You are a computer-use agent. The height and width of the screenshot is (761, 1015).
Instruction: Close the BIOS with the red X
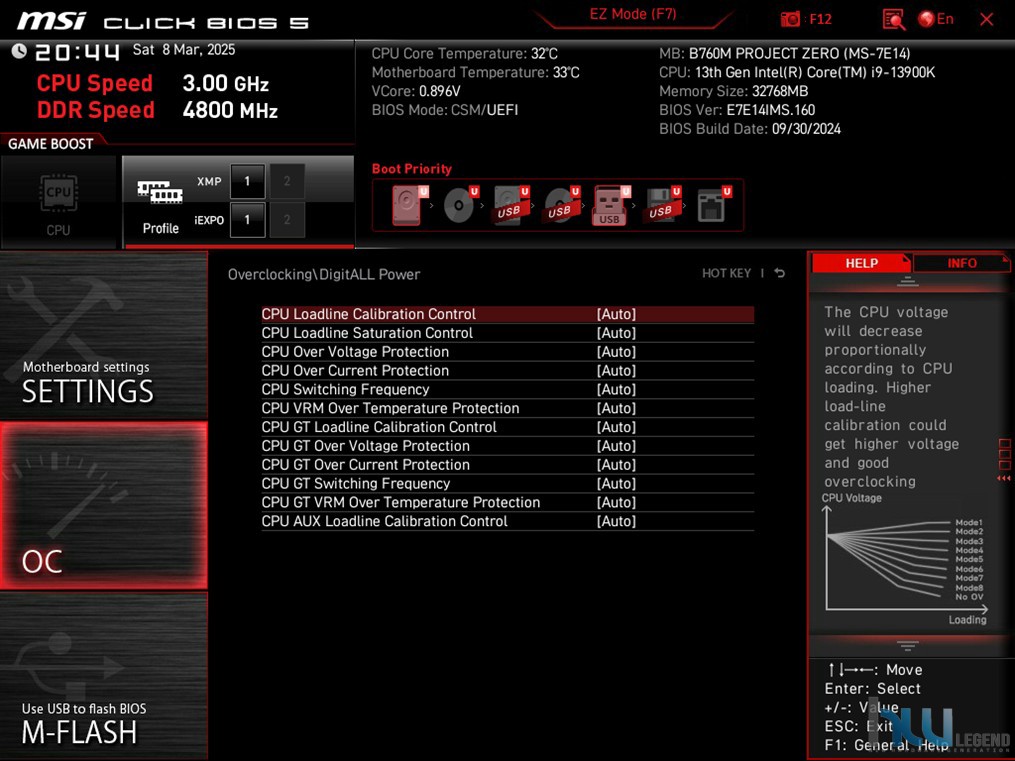[x=987, y=19]
